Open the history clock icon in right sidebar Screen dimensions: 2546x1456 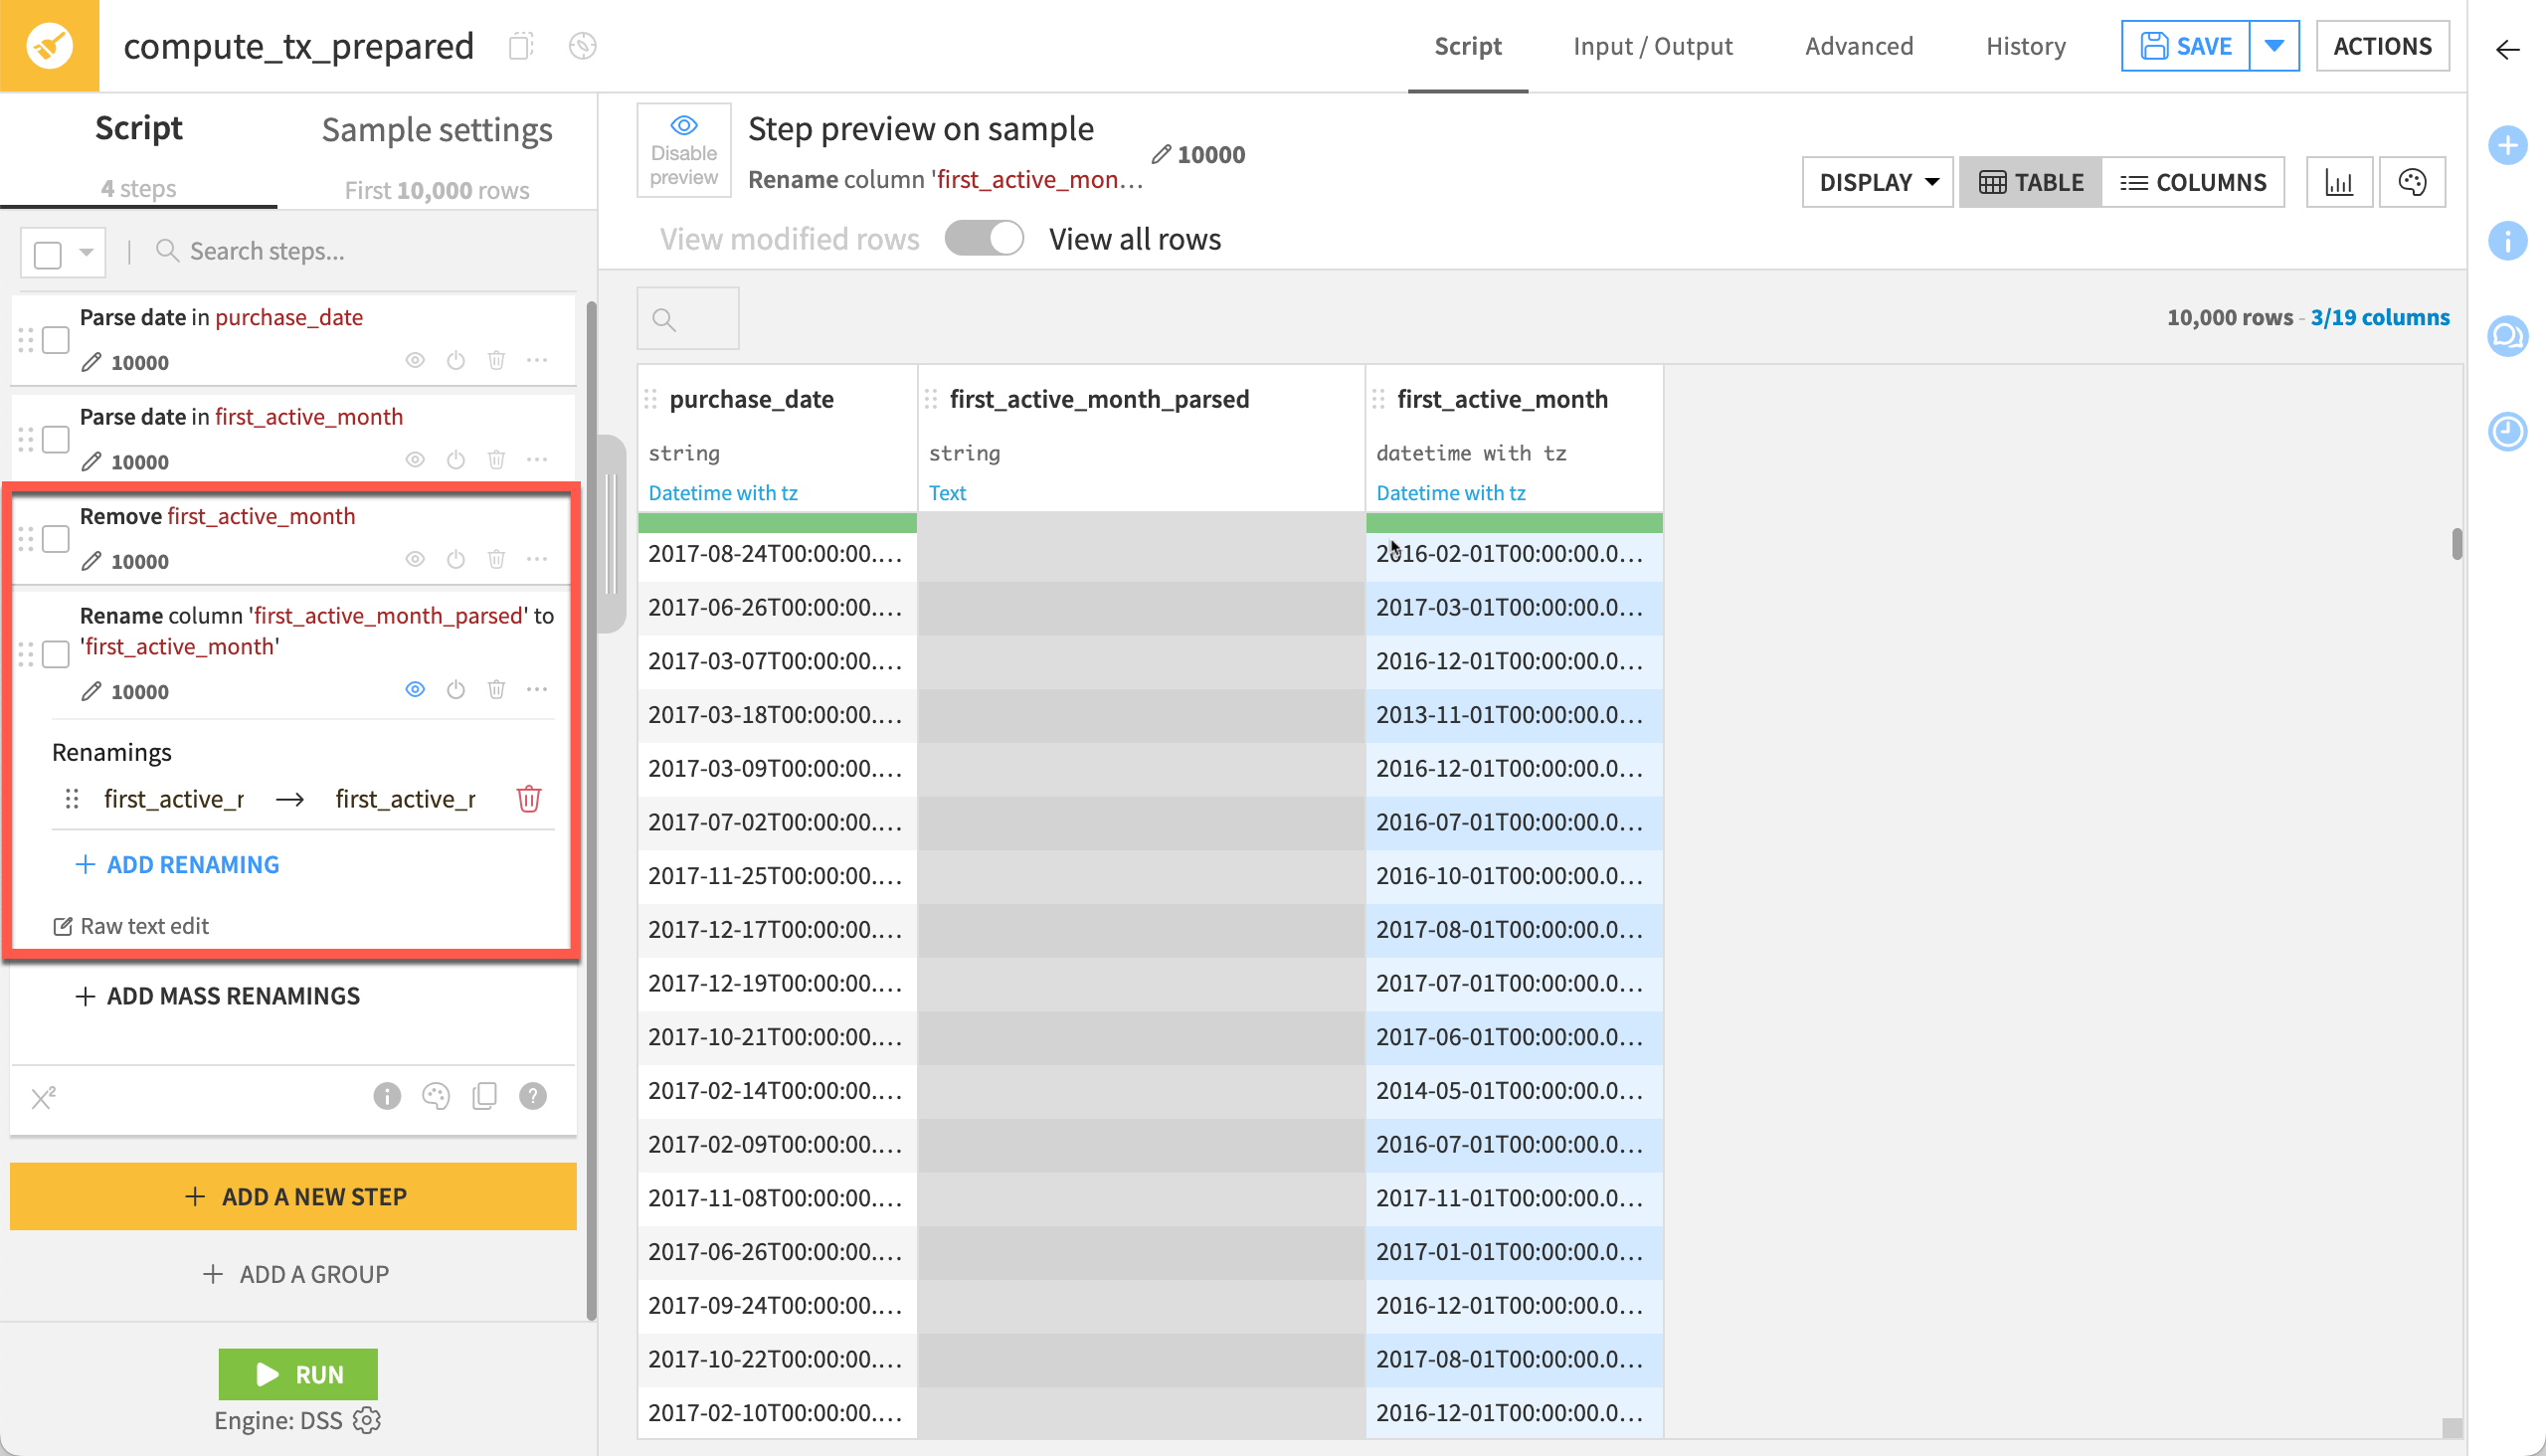pyautogui.click(x=2508, y=432)
